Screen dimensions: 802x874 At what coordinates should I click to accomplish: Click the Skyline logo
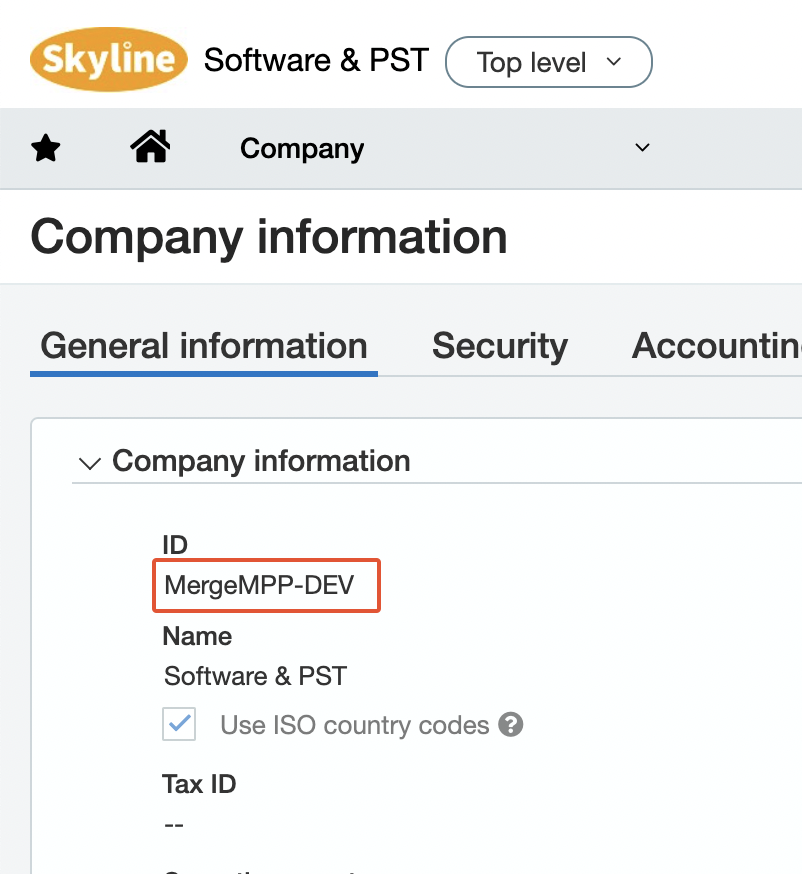pyautogui.click(x=109, y=60)
